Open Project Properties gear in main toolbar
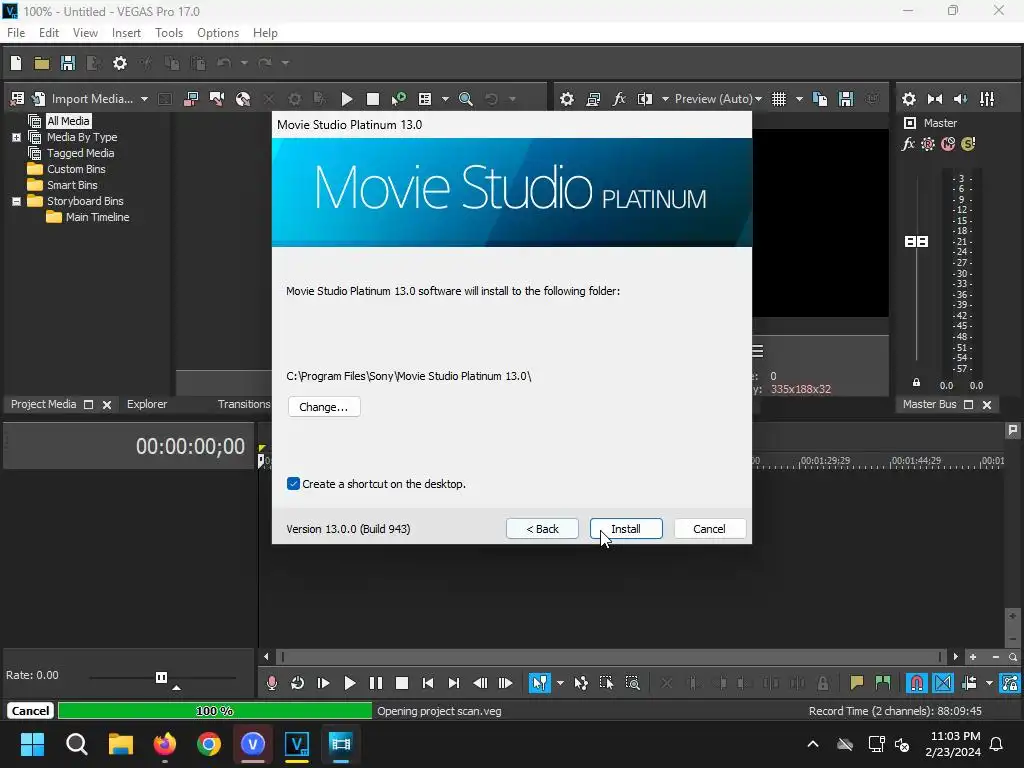This screenshot has height=768, width=1024. [120, 63]
